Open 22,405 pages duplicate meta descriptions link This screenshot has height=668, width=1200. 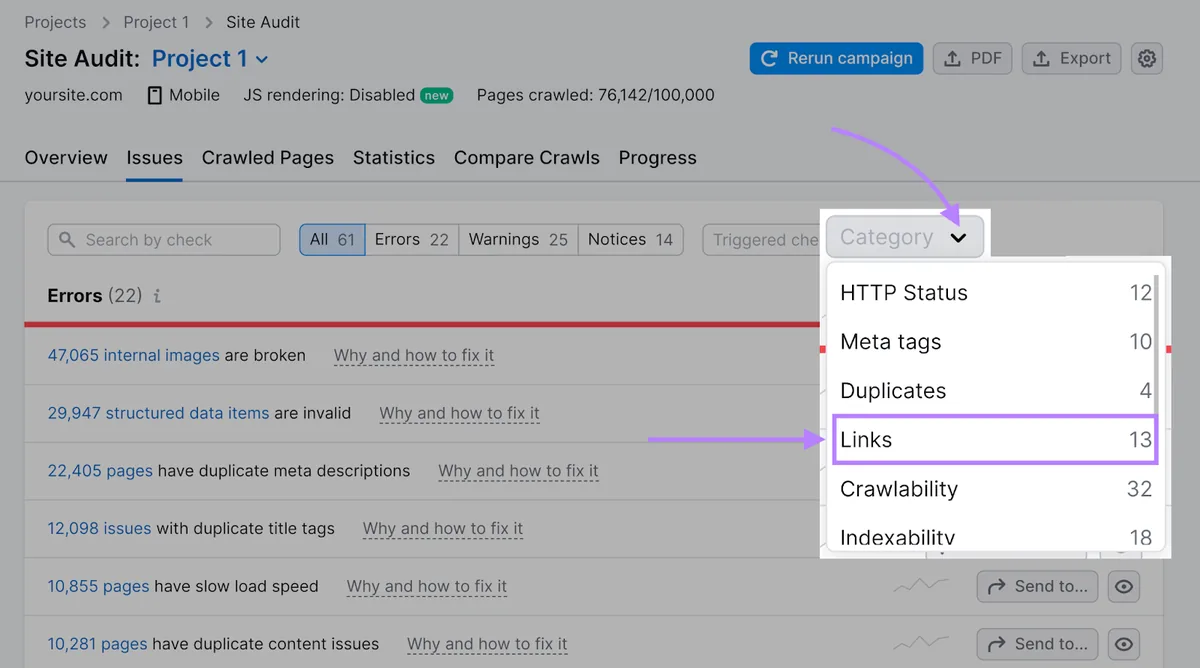(99, 471)
